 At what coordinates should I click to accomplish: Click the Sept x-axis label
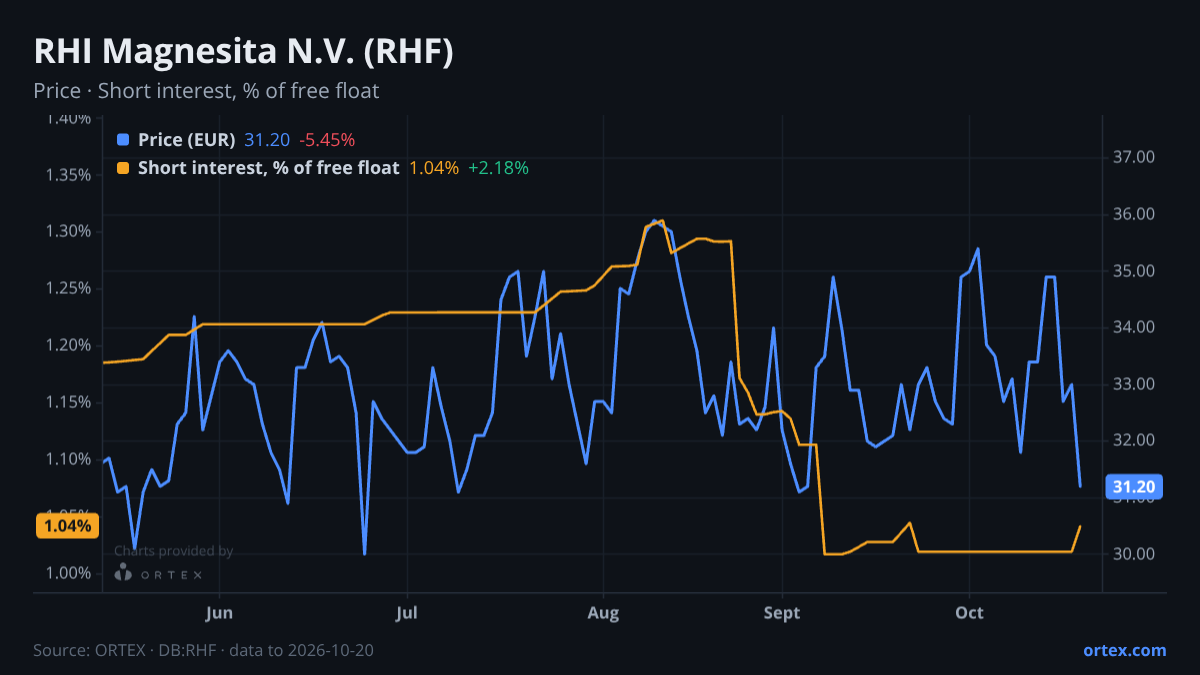click(x=782, y=612)
